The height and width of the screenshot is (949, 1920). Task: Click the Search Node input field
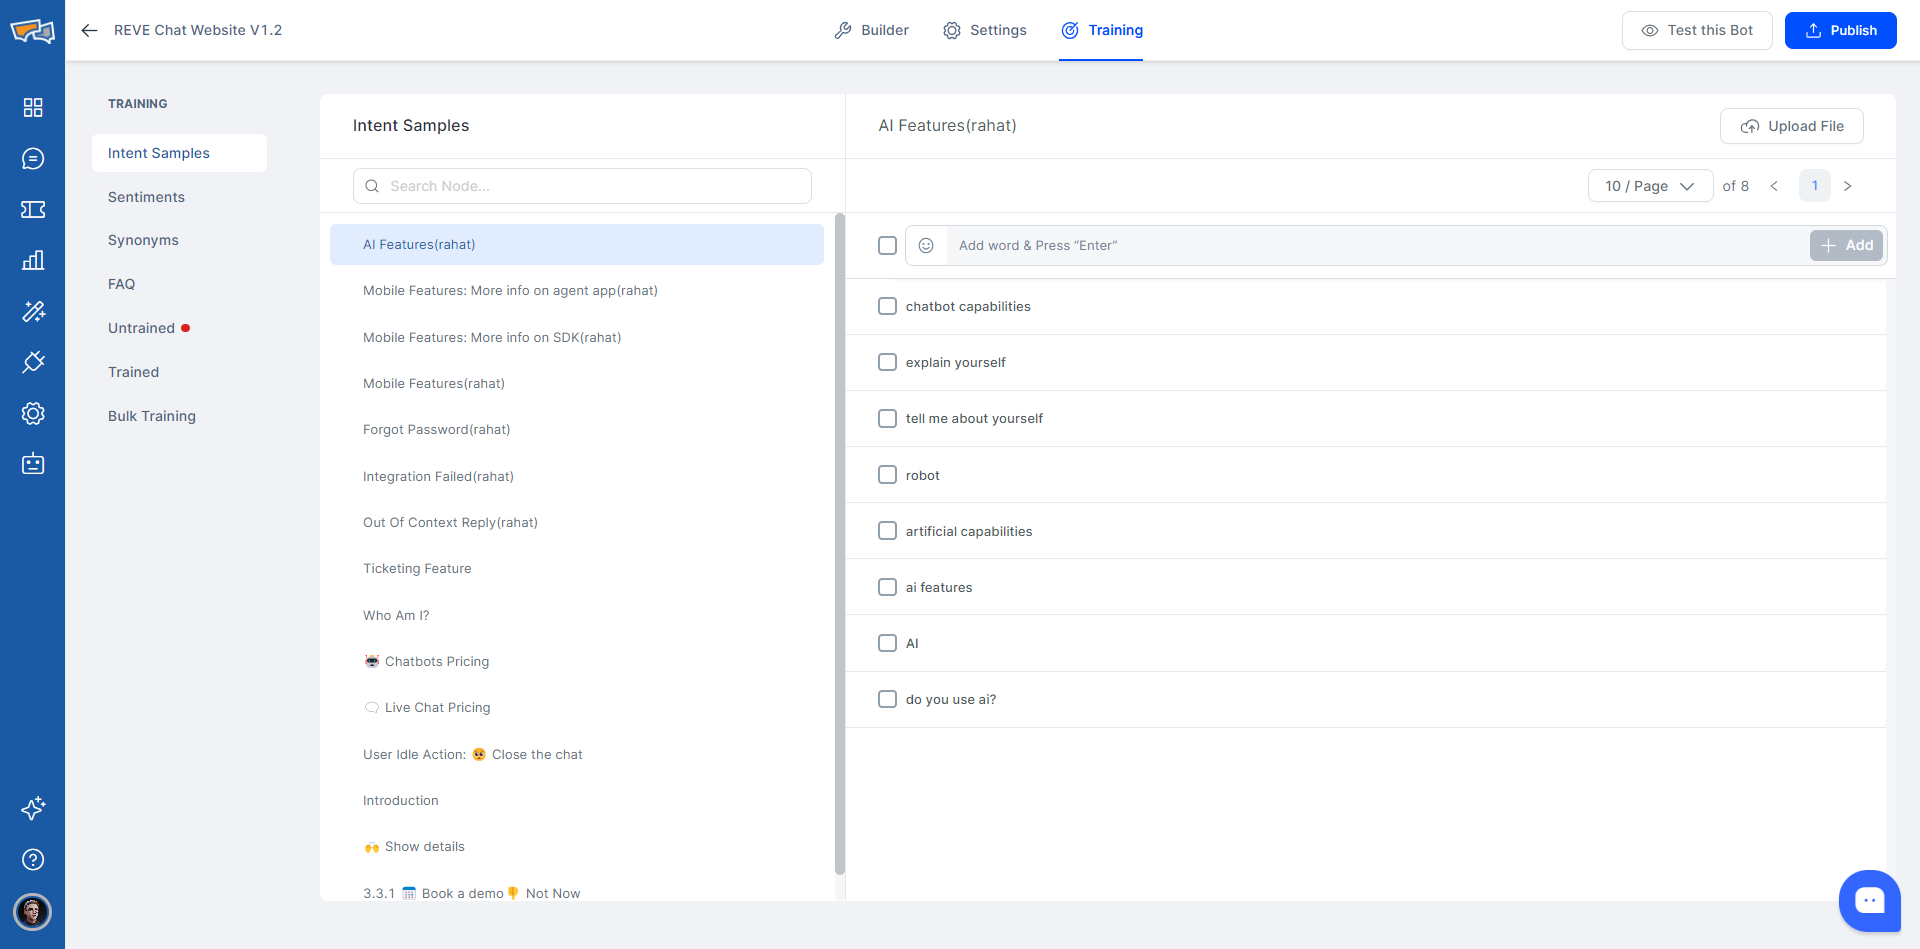pyautogui.click(x=582, y=186)
